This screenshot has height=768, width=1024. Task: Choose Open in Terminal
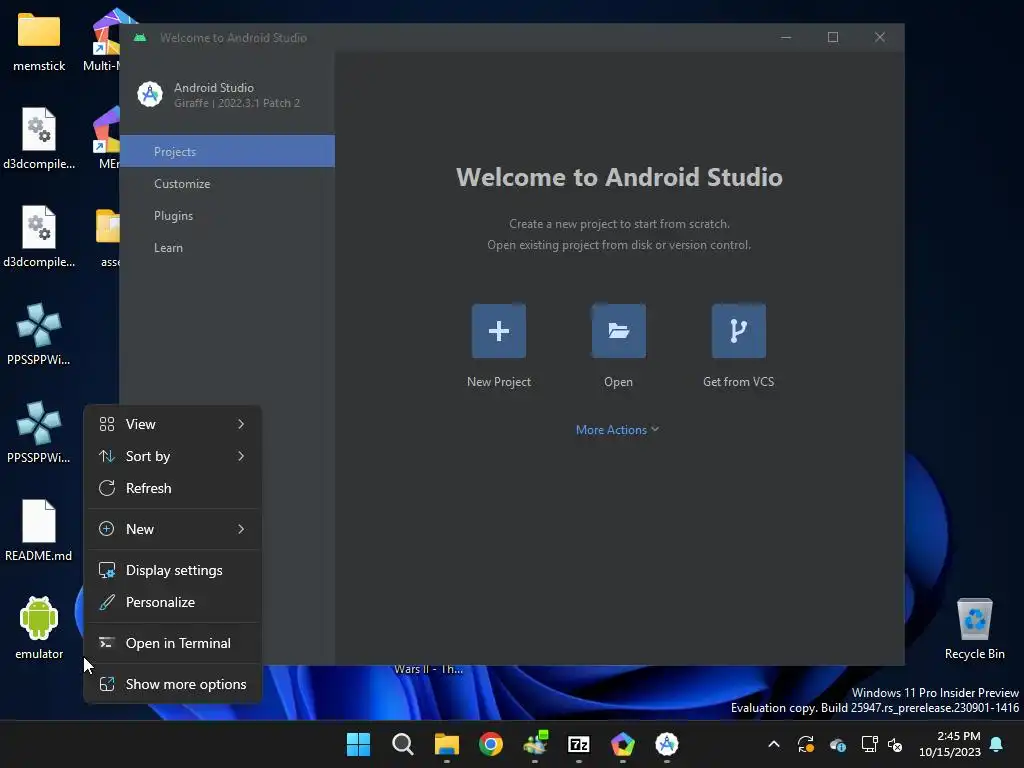(173, 643)
